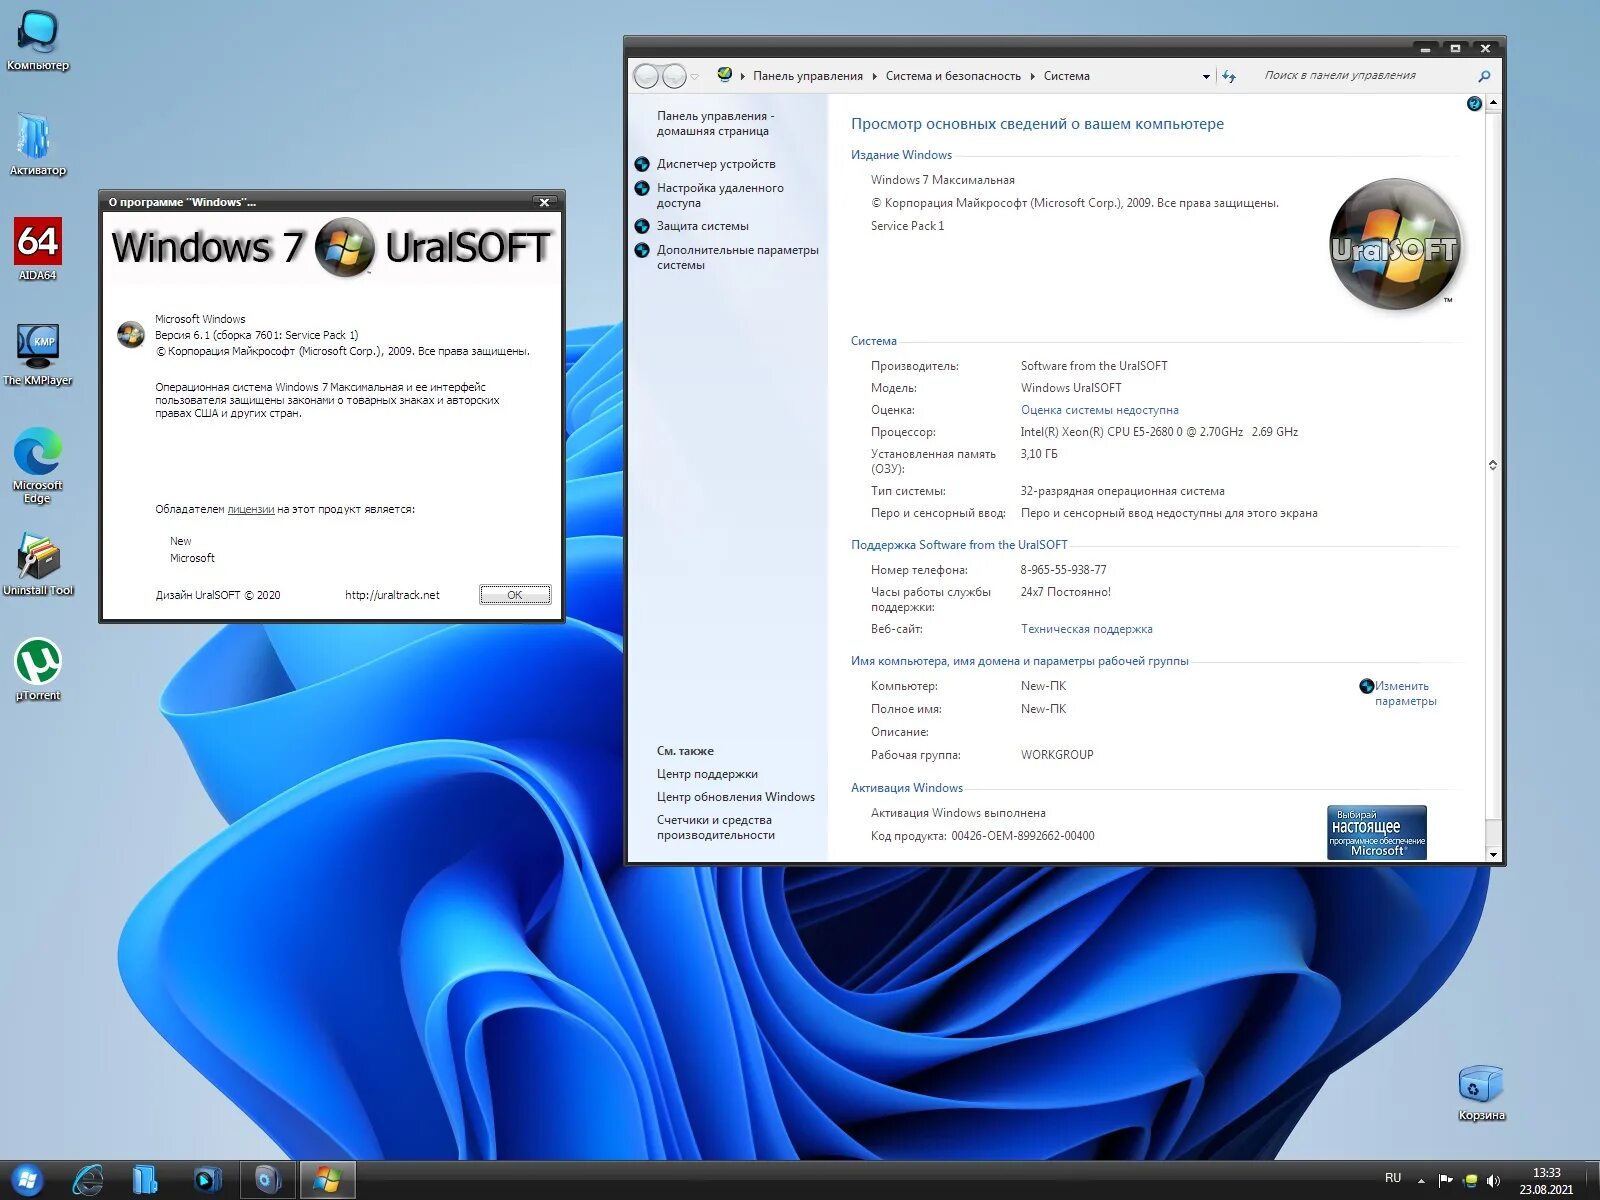Viewport: 1600px width, 1200px height.
Task: Switch the RU input language indicator
Action: point(1393,1178)
